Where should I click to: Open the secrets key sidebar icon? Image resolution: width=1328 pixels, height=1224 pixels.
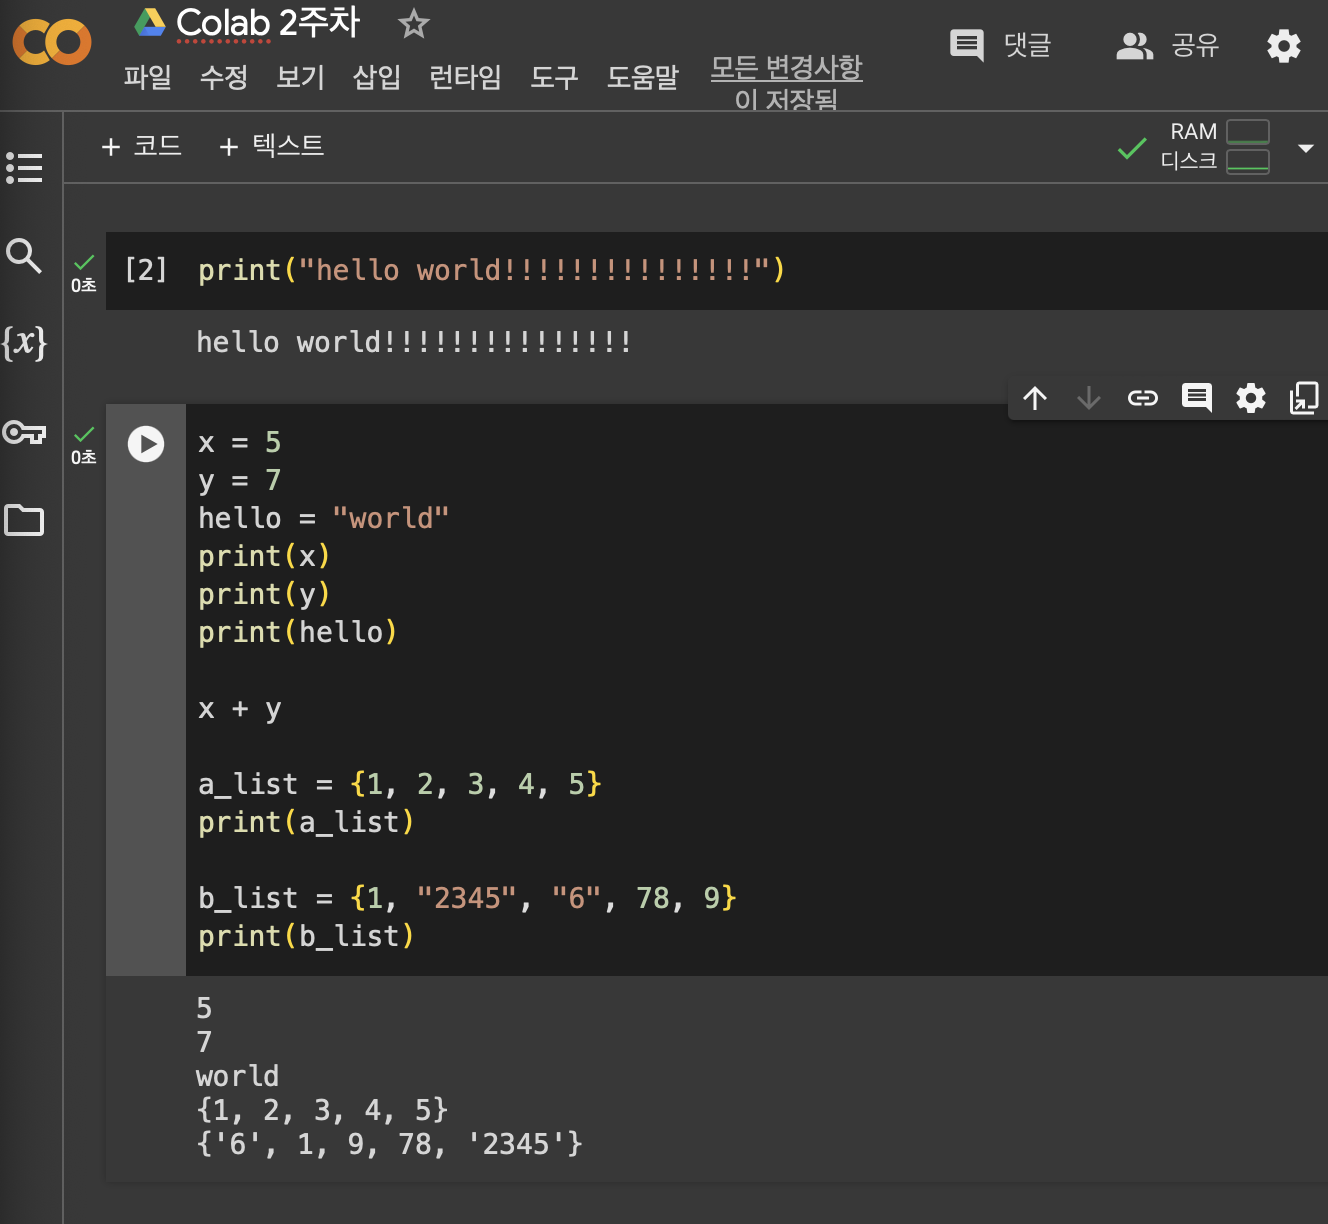pos(24,432)
